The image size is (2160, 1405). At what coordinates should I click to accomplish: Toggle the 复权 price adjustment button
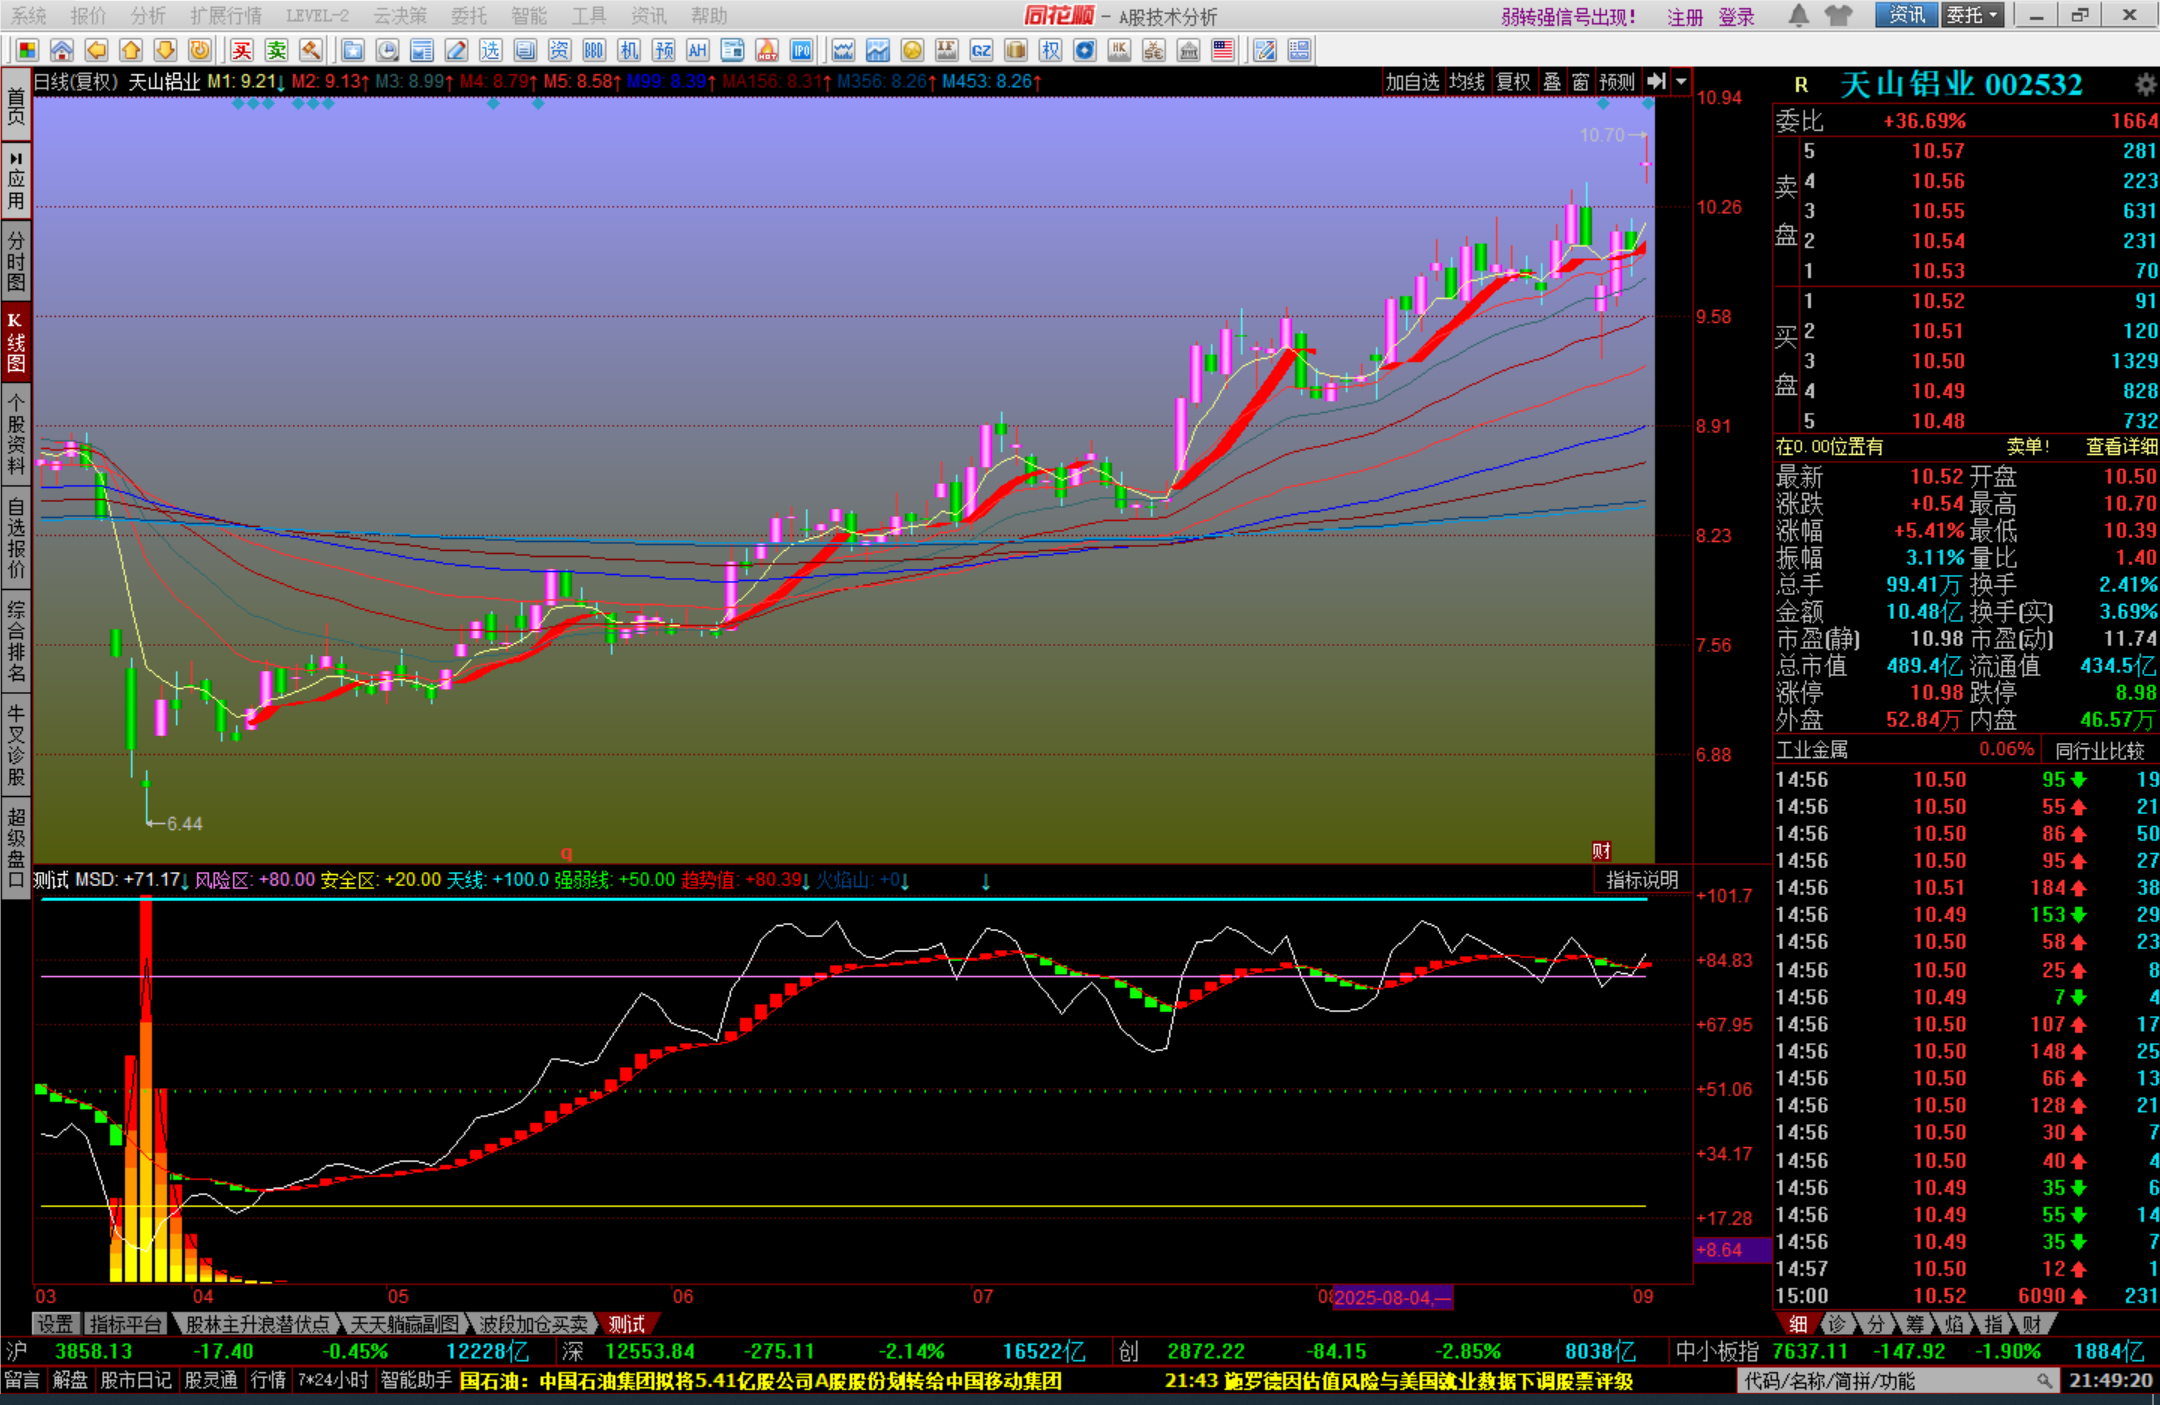[x=1513, y=82]
